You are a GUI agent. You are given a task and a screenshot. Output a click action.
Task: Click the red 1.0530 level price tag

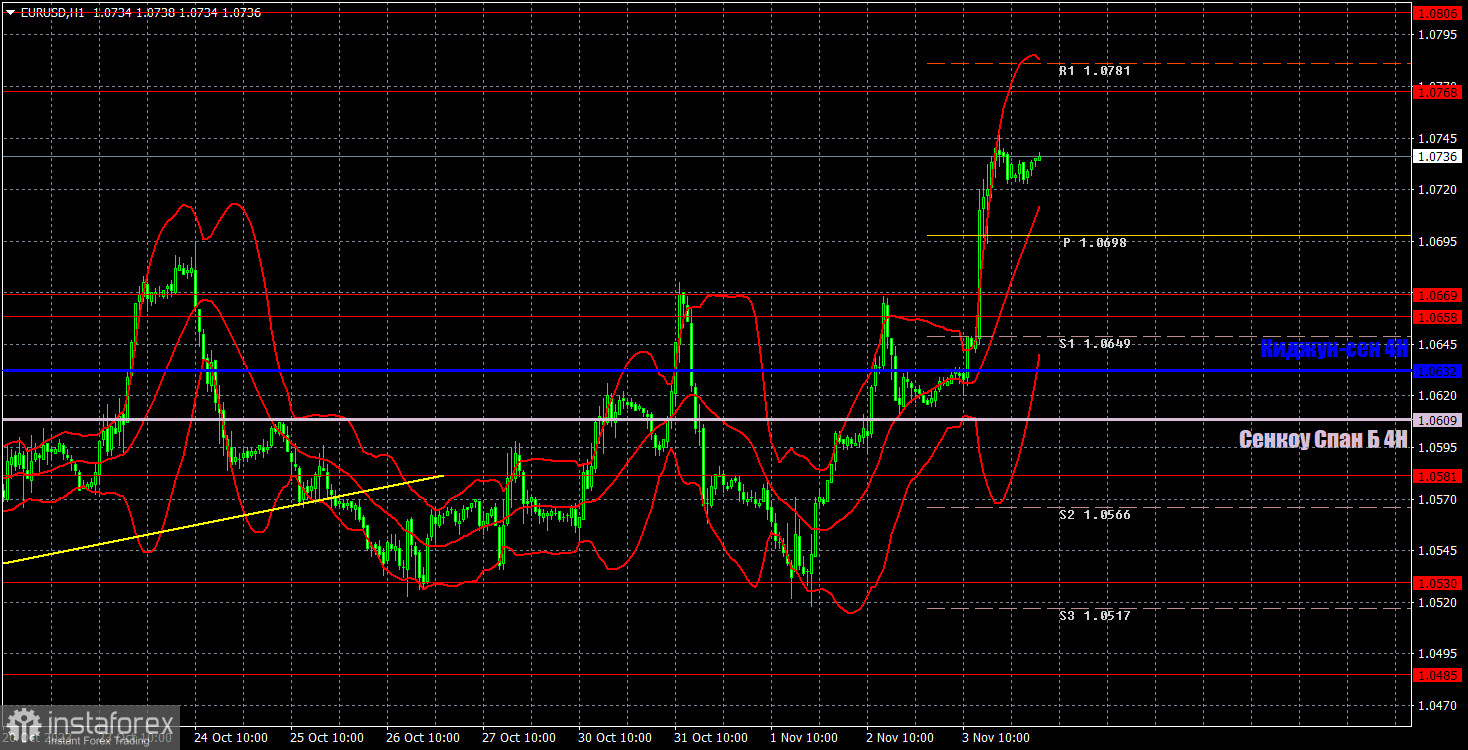1437,583
